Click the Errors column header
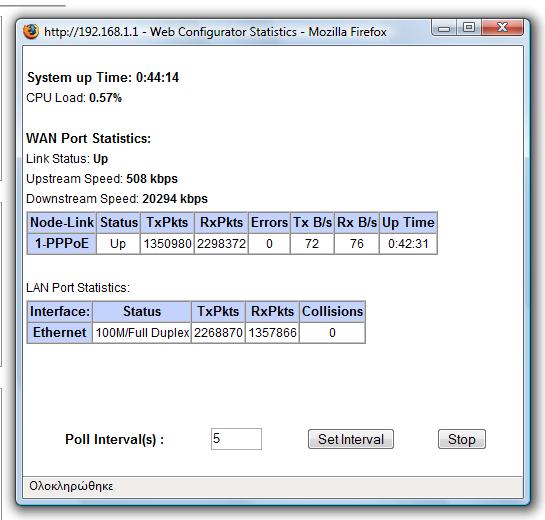 (x=269, y=222)
